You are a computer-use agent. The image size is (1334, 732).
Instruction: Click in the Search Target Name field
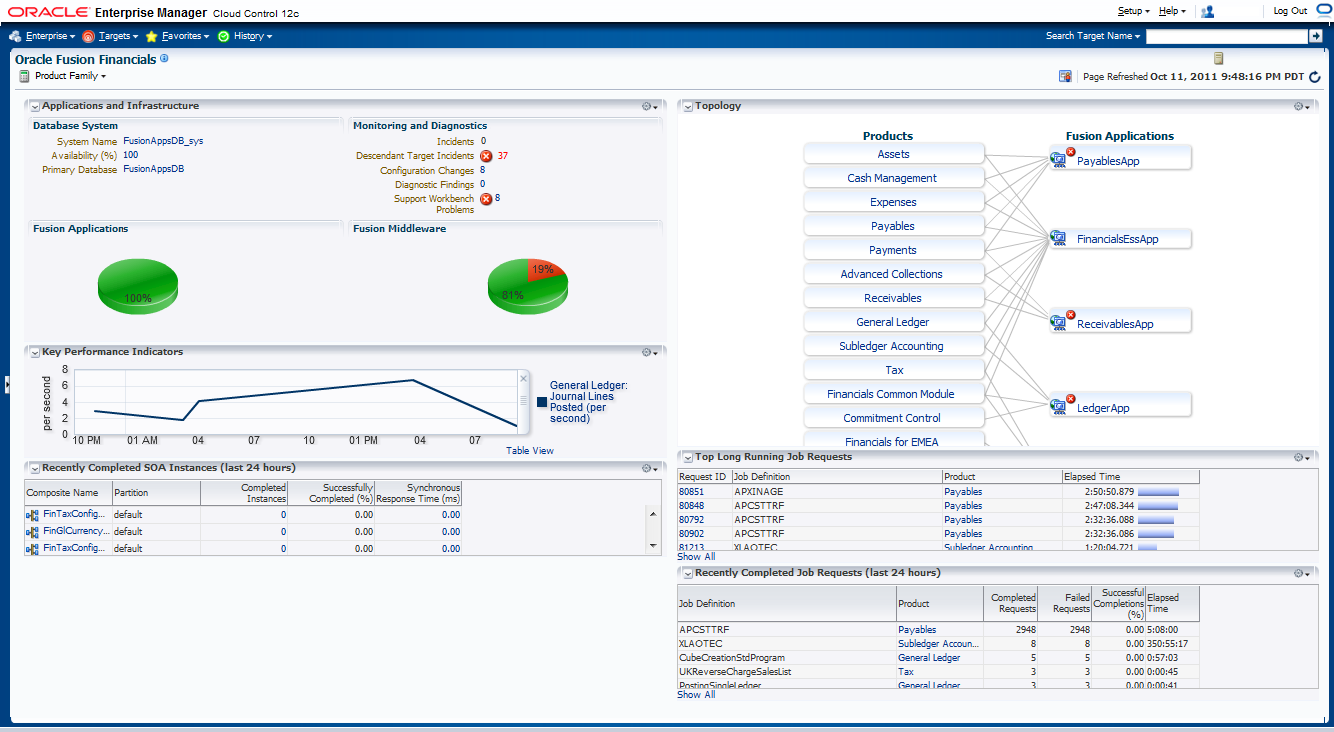pos(1226,36)
